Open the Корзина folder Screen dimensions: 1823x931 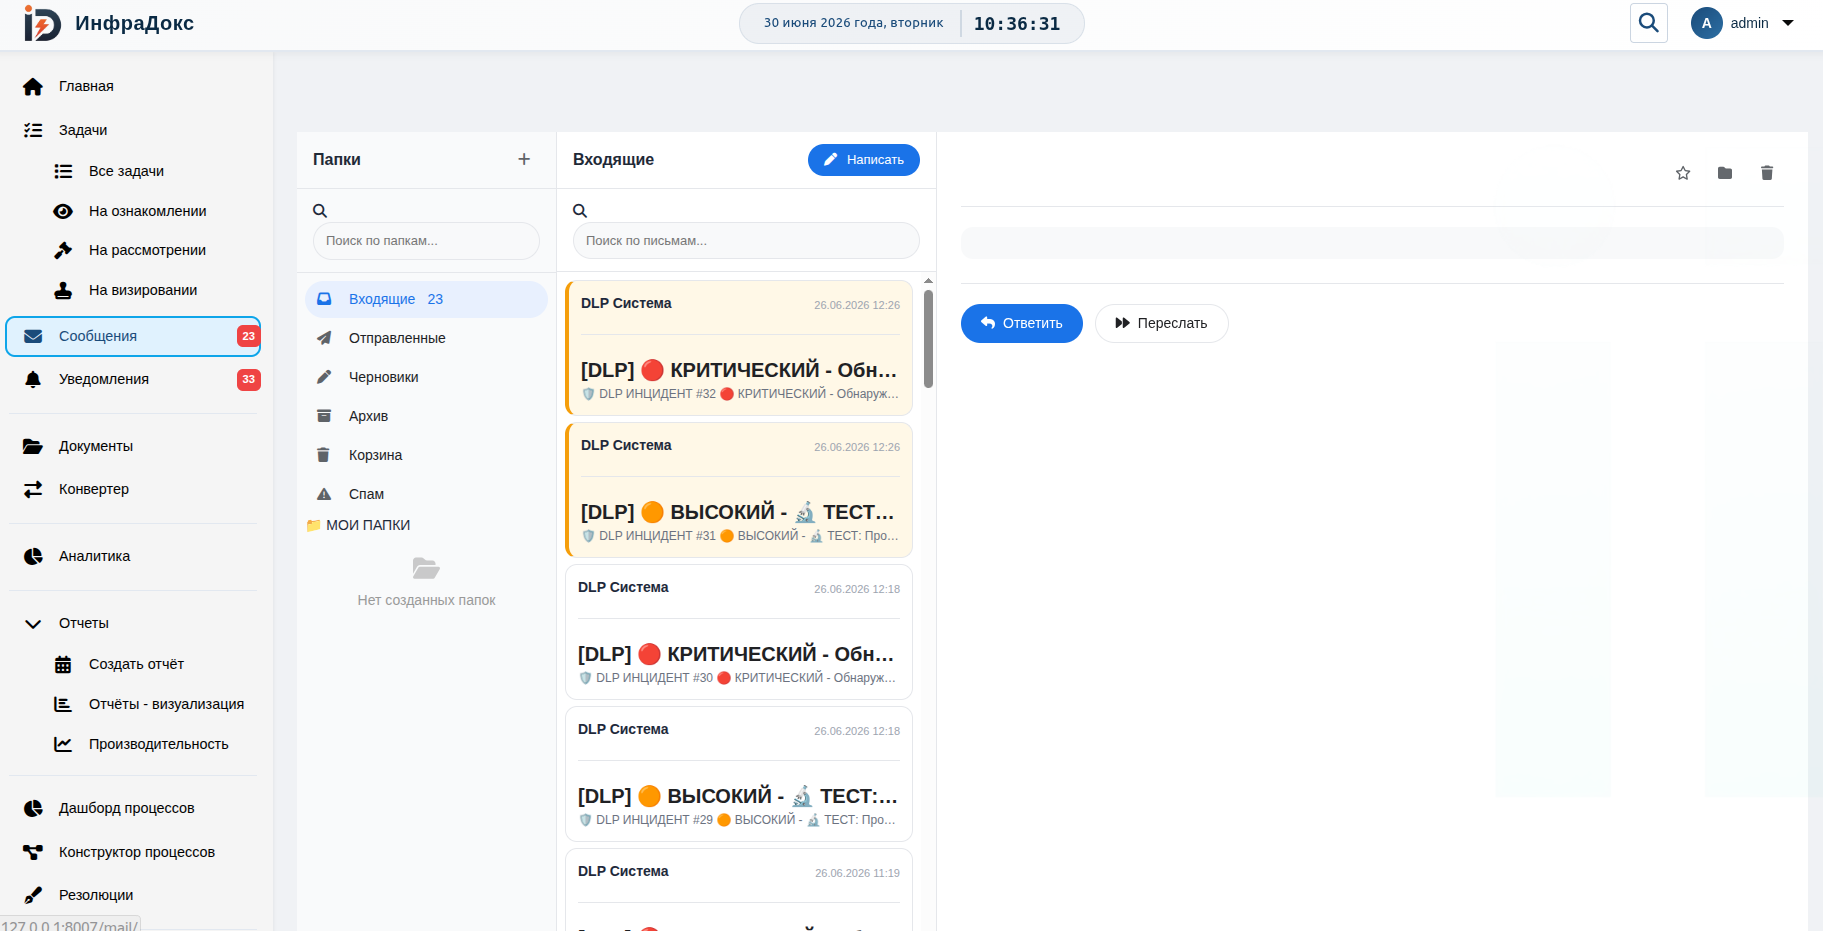pos(426,455)
